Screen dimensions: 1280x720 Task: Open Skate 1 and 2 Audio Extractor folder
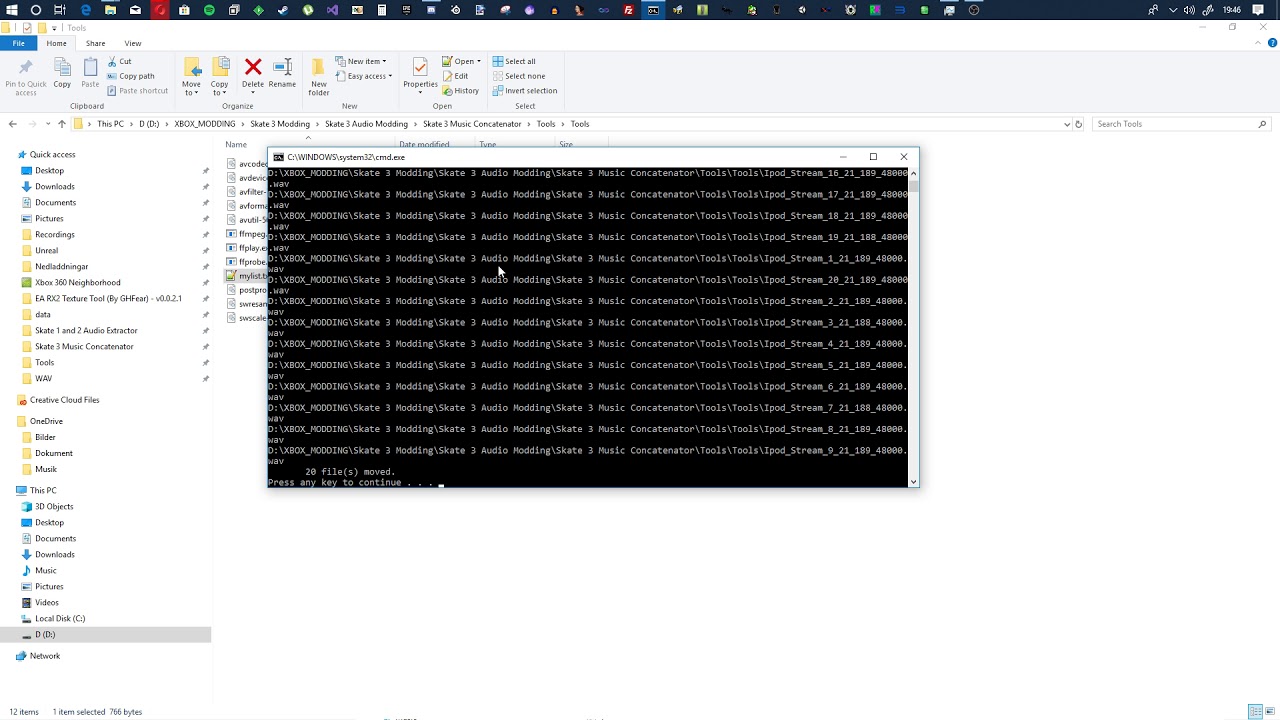[x=86, y=331]
